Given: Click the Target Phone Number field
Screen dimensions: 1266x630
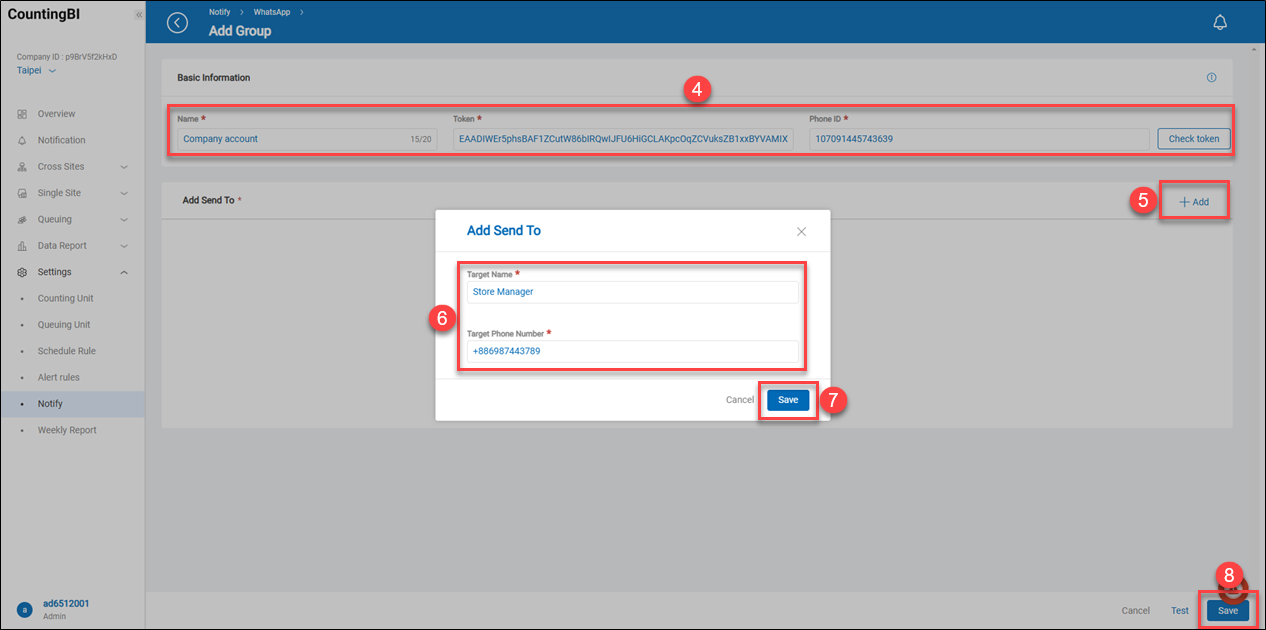Looking at the screenshot, I should pos(632,352).
